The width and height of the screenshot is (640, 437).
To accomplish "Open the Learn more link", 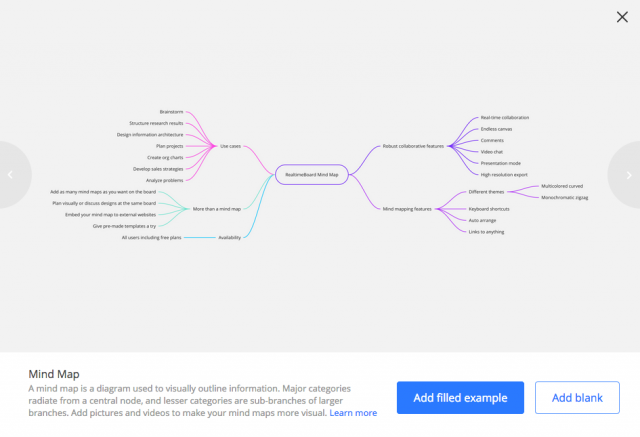I will coord(353,413).
